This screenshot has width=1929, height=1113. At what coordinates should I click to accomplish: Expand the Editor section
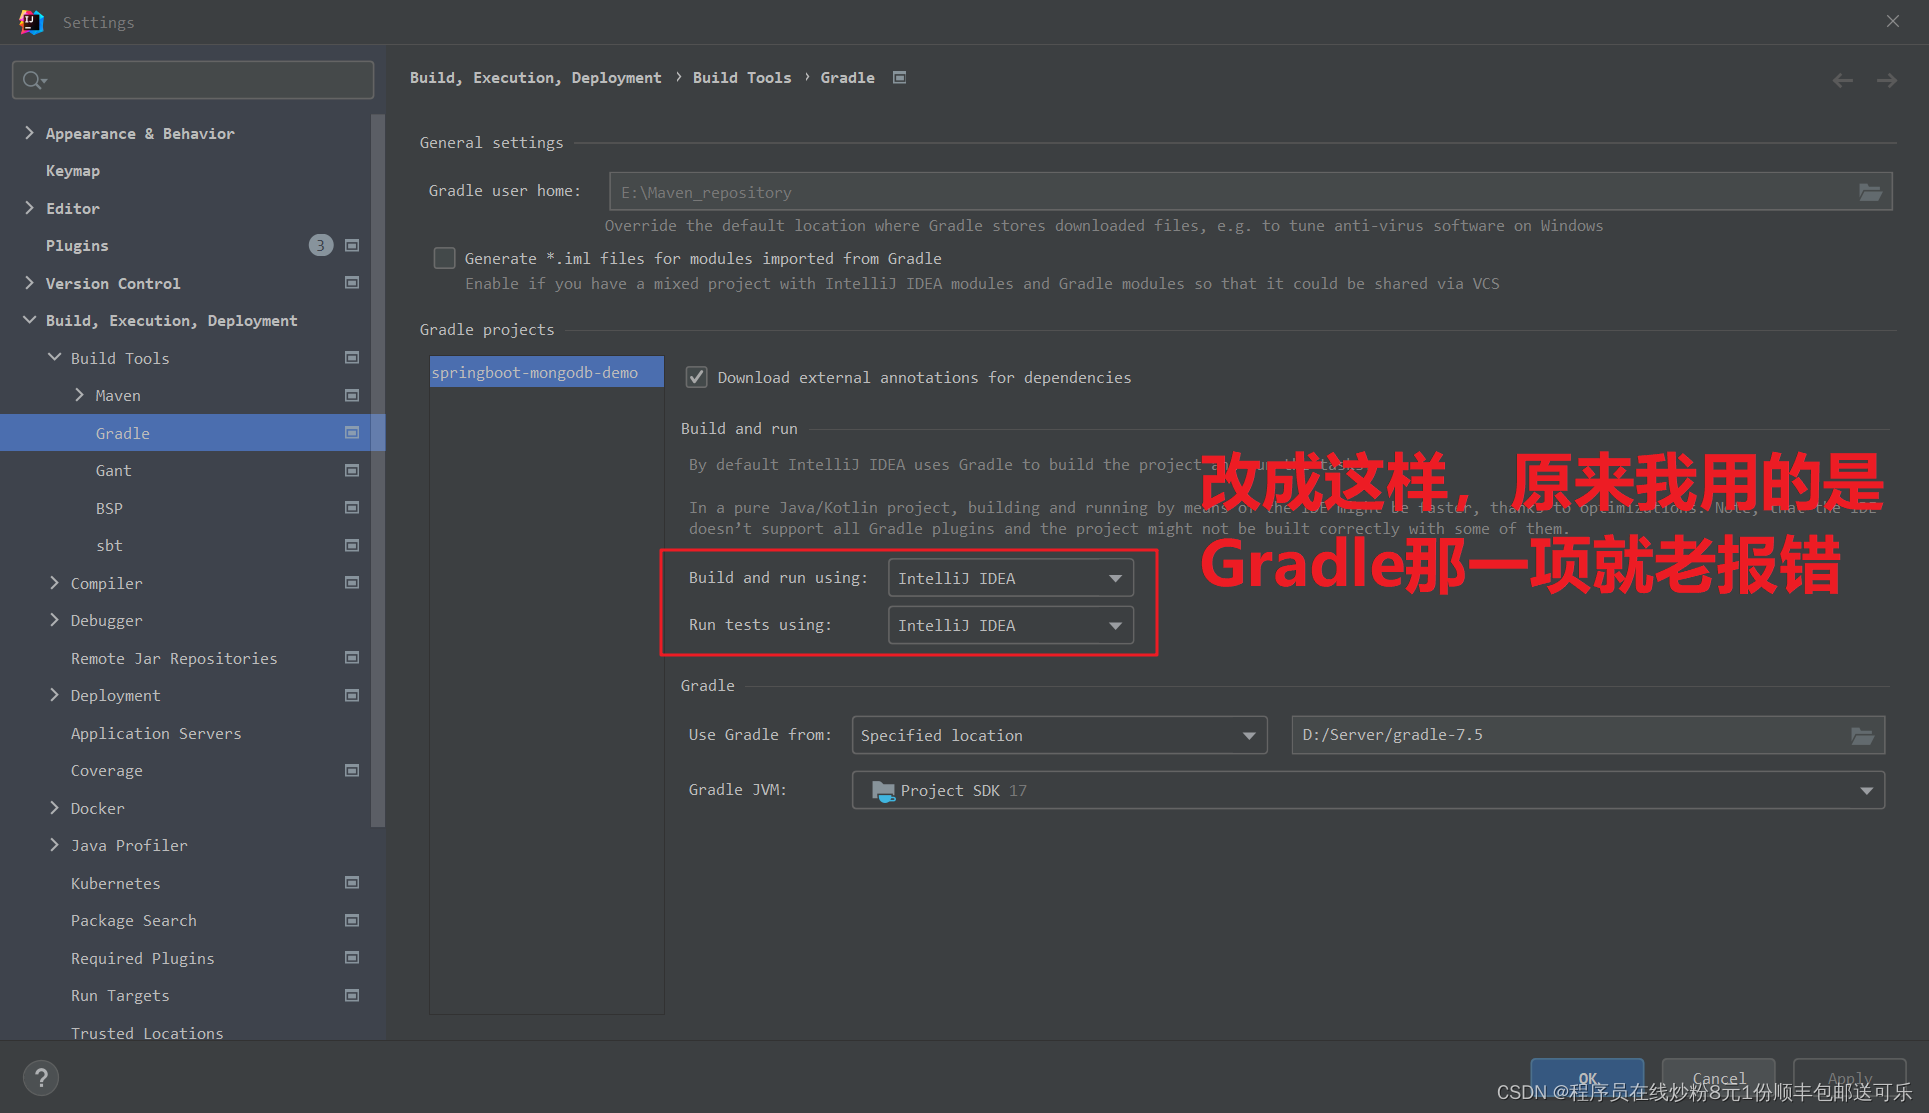tap(29, 208)
